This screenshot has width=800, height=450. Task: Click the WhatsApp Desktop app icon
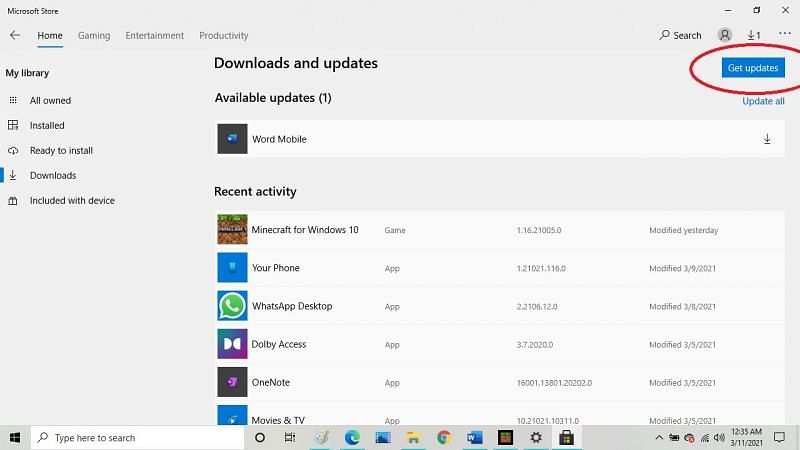pyautogui.click(x=232, y=306)
